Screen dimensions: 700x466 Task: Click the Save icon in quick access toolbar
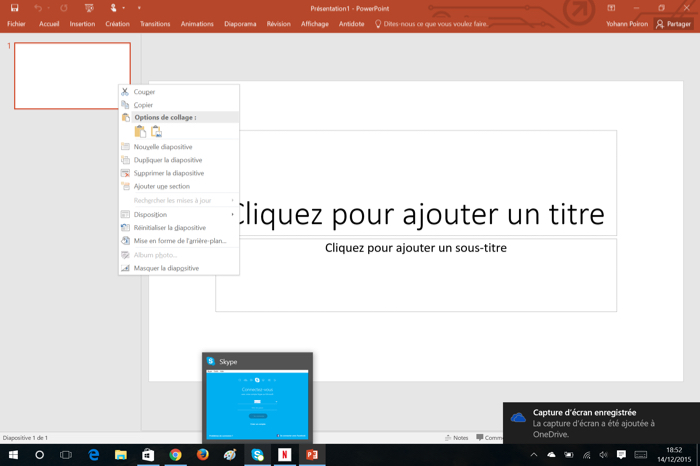click(14, 8)
